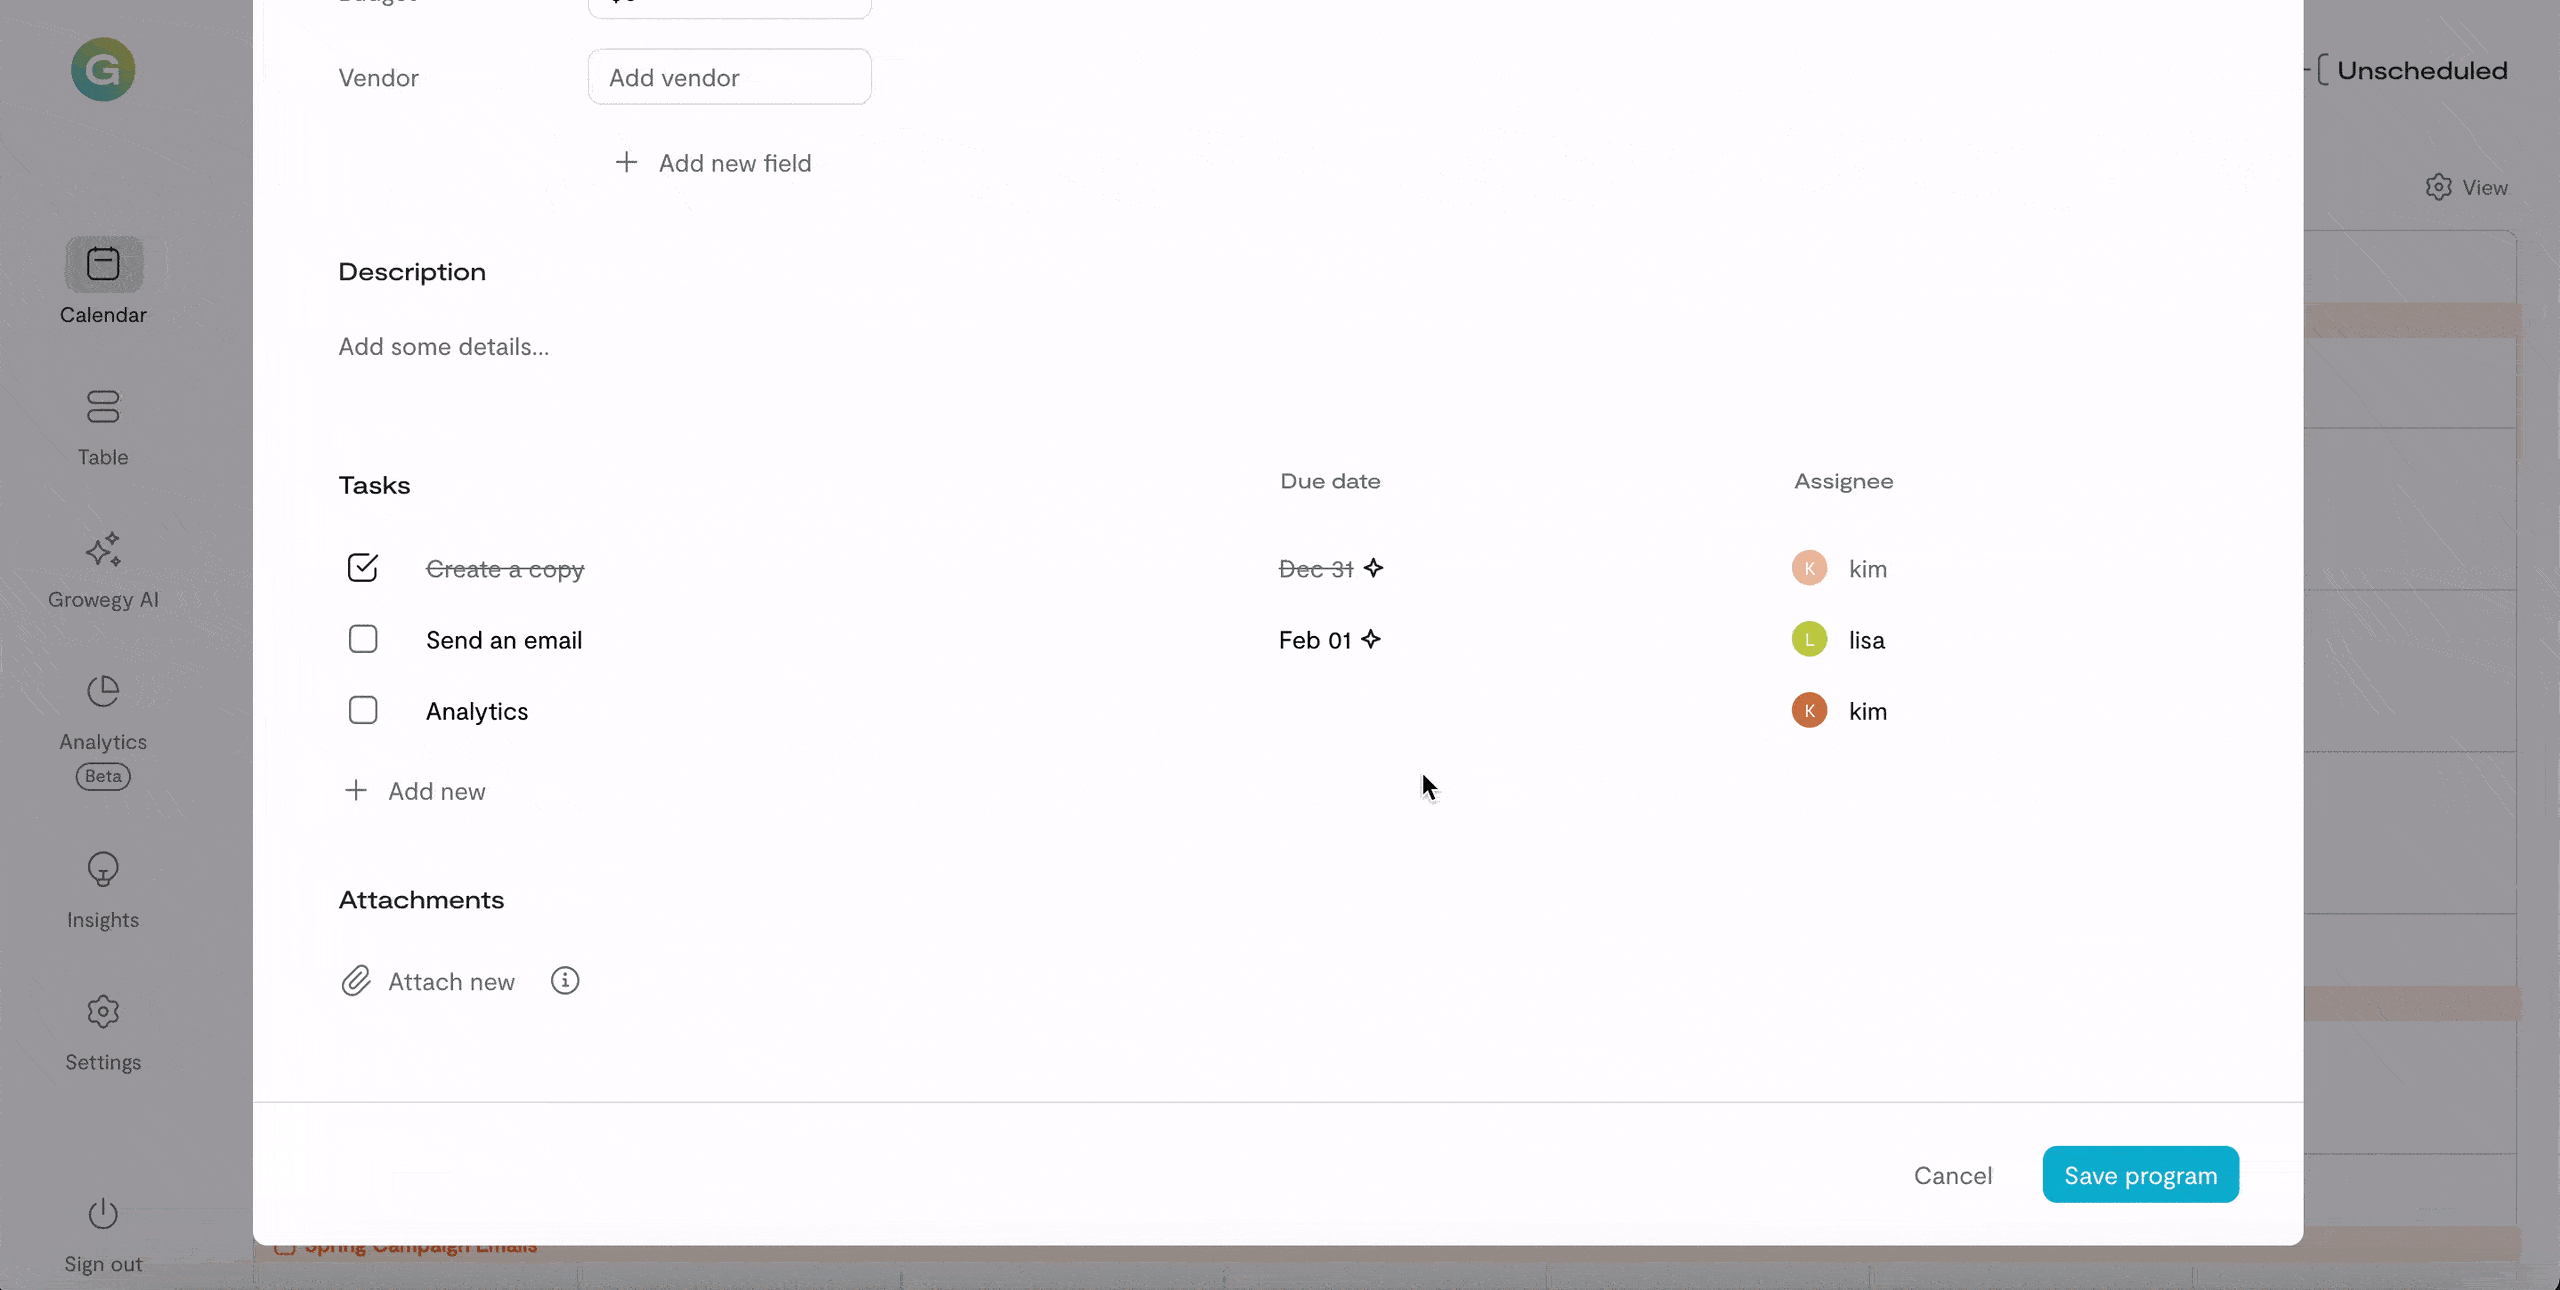Click the Sign out power icon
2560x1290 pixels.
(103, 1214)
